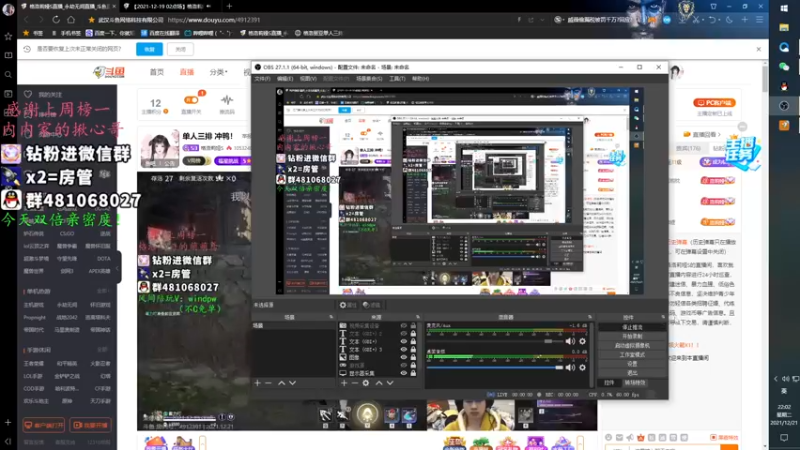Viewport: 800px width, 450px height.
Task: Click the 启动虚拟摄像机 button
Action: click(632, 345)
